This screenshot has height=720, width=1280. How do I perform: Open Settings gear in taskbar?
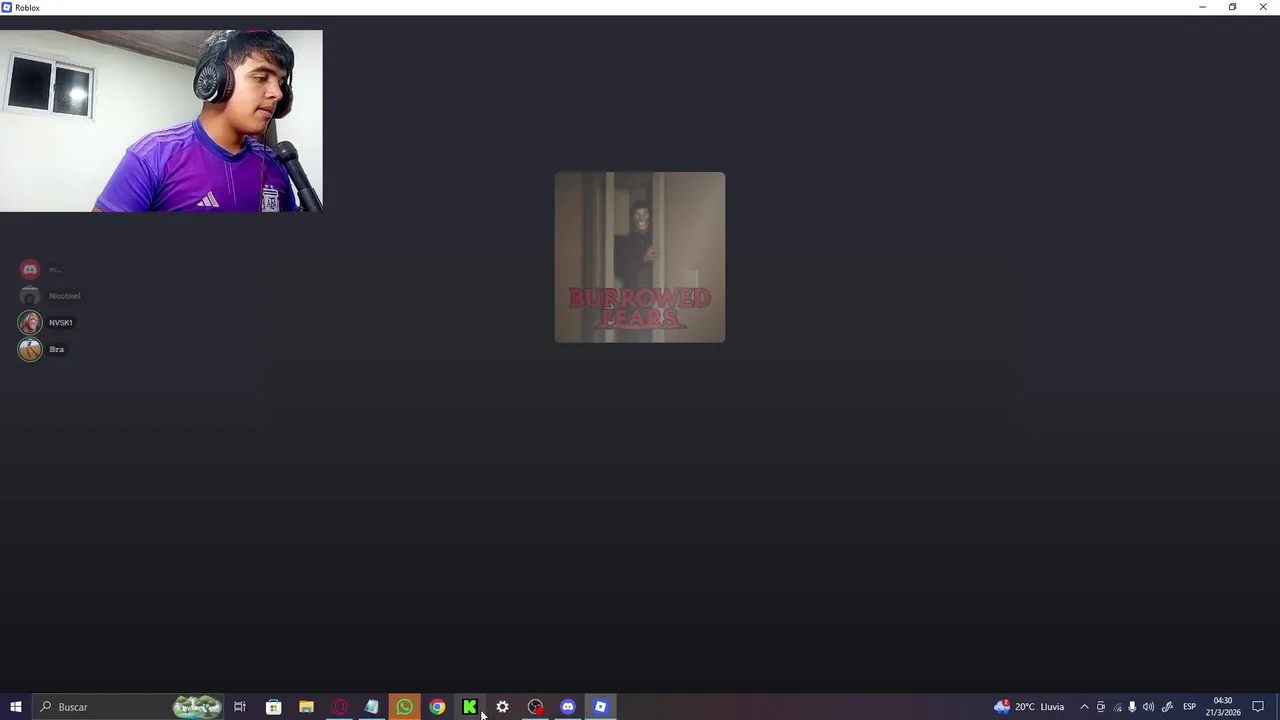pyautogui.click(x=502, y=707)
